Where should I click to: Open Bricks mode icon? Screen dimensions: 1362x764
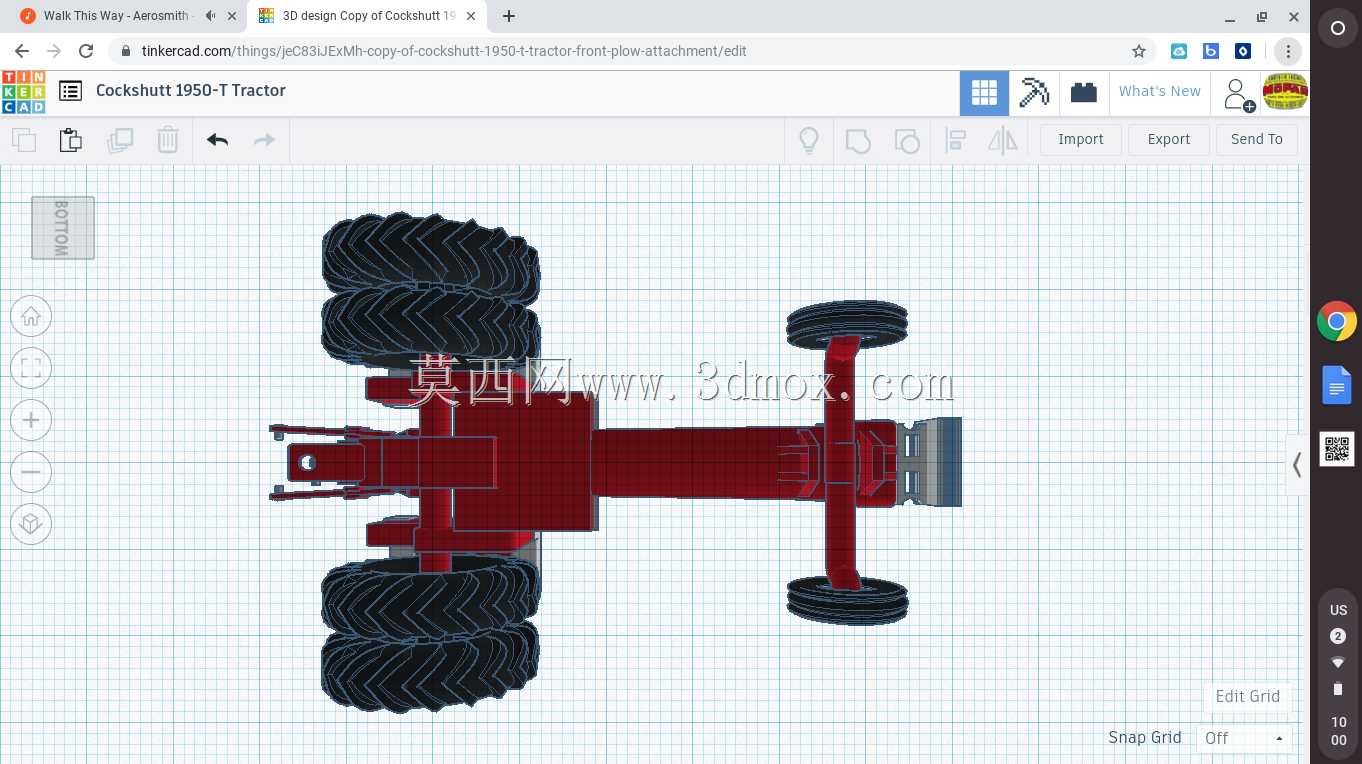click(1084, 93)
